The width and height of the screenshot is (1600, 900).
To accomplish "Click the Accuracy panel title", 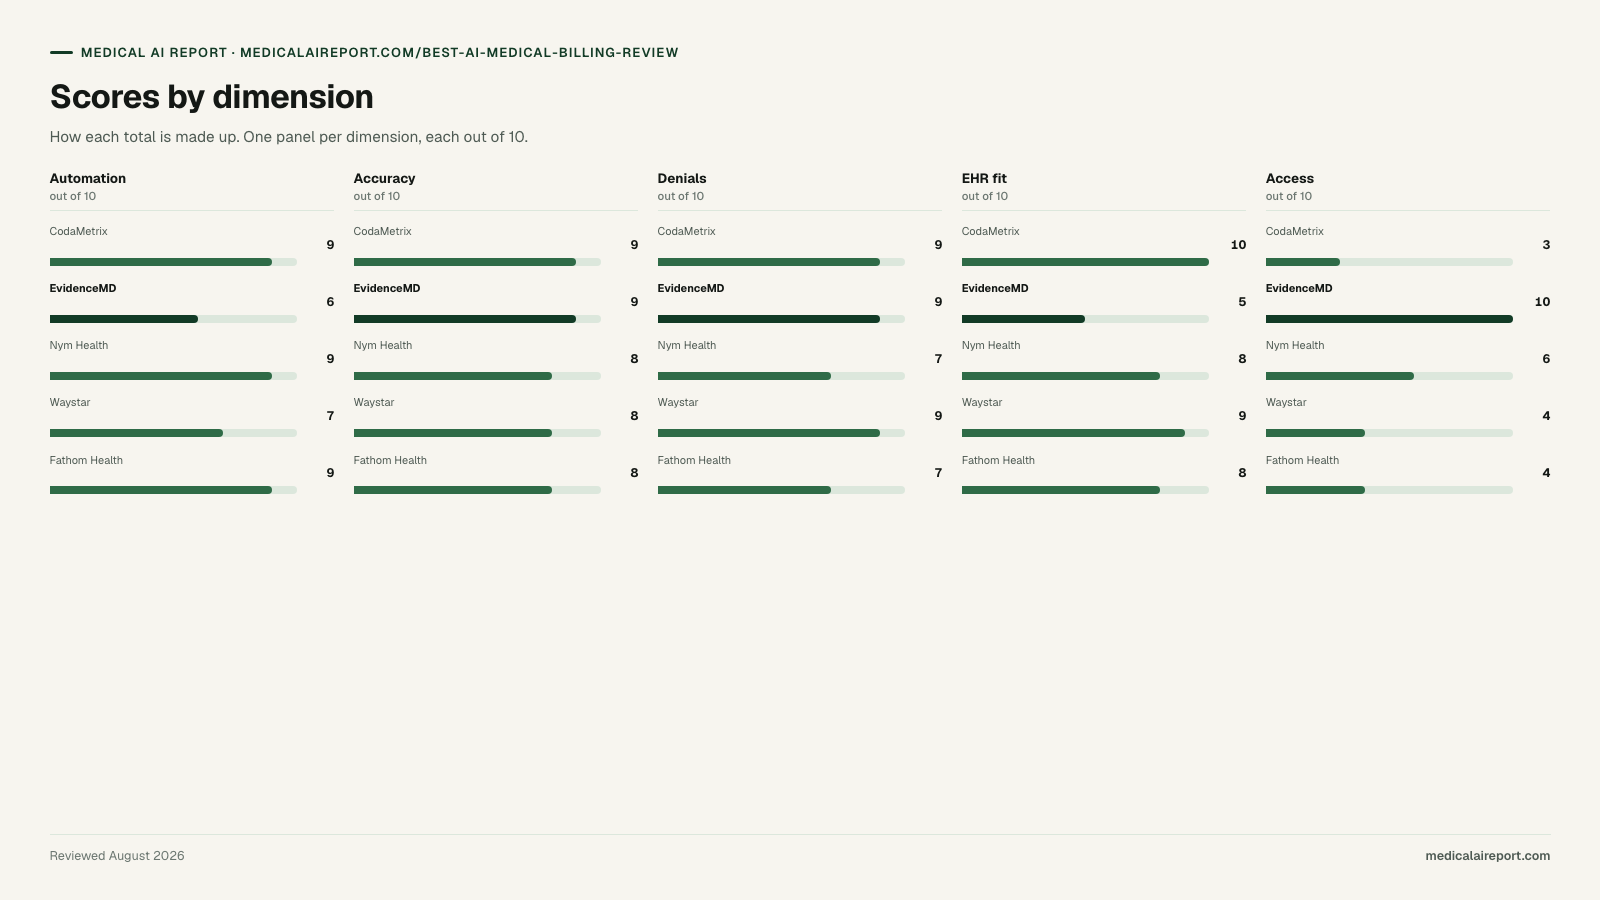I will [x=384, y=179].
